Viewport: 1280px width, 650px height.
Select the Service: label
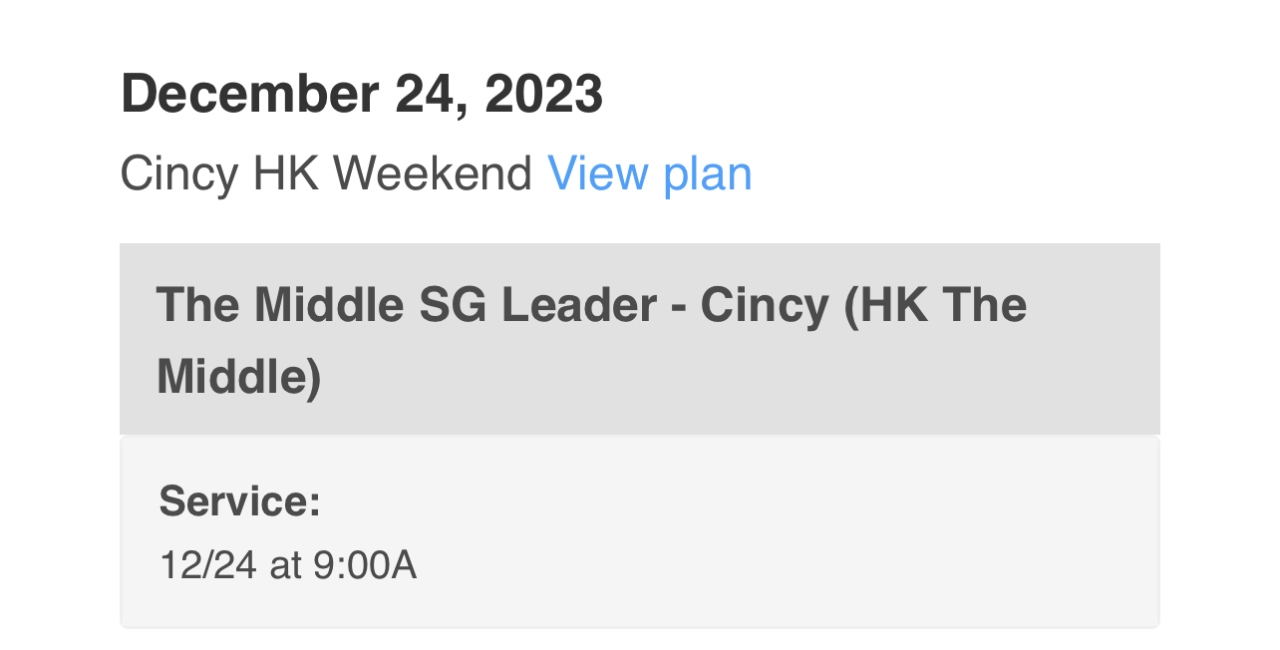[239, 501]
